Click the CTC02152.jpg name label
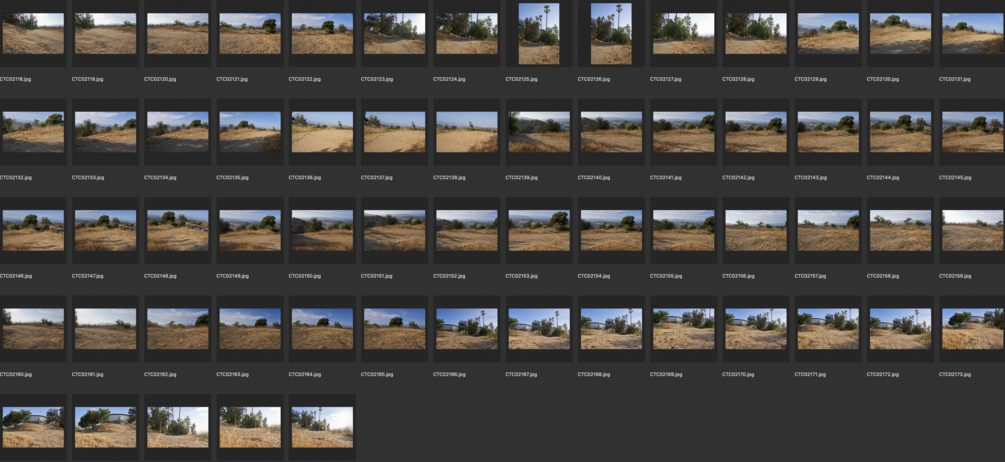Screen dimensions: 1005x462 click(x=449, y=276)
